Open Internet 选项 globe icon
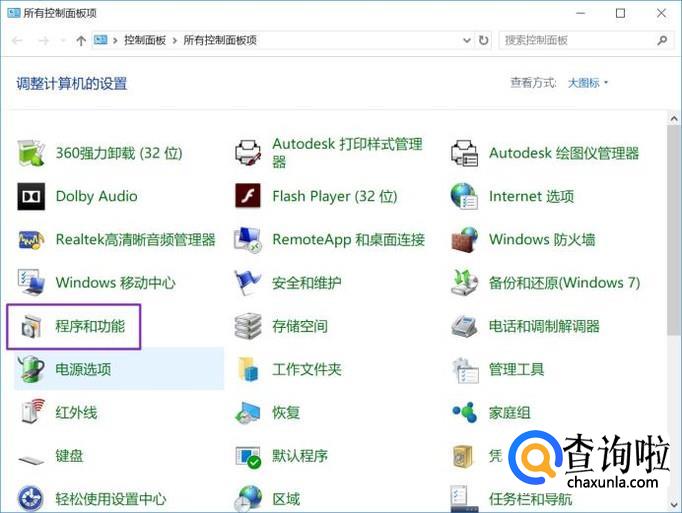Image resolution: width=682 pixels, height=513 pixels. tap(465, 196)
